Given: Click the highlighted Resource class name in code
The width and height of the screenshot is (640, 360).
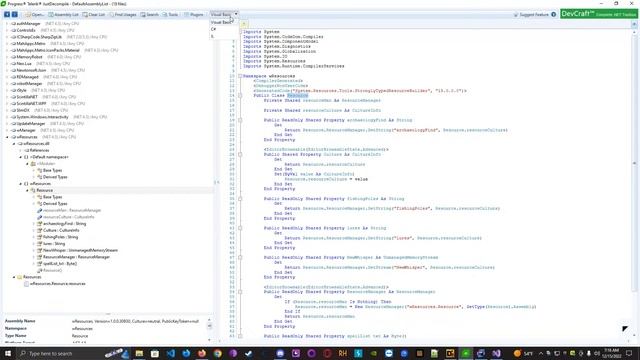Looking at the screenshot, I should pyautogui.click(x=298, y=96).
